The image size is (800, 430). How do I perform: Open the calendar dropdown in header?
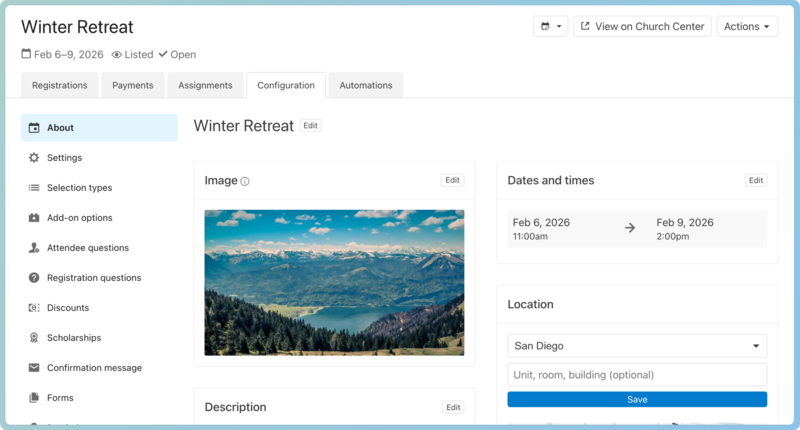pos(550,27)
